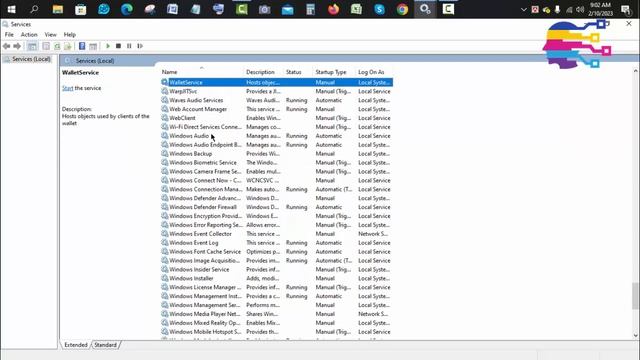Open Skype from the taskbar

pyautogui.click(x=379, y=9)
